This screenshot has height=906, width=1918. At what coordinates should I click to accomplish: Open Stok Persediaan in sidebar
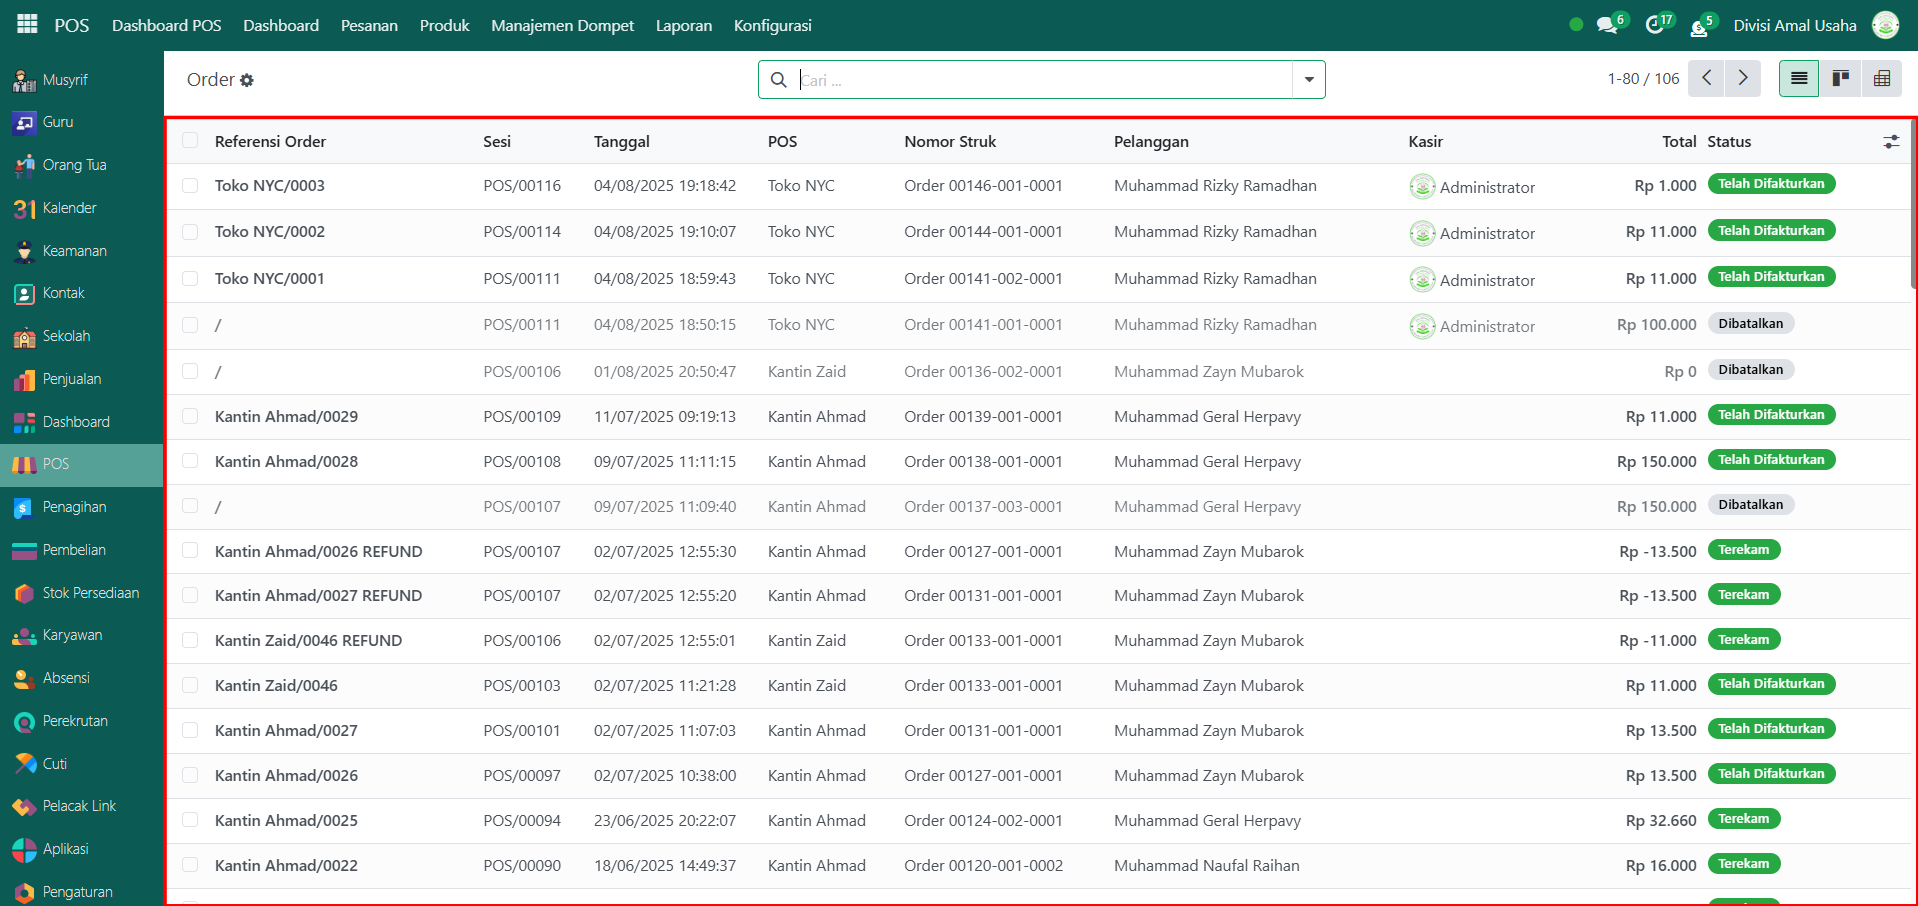[x=90, y=593]
